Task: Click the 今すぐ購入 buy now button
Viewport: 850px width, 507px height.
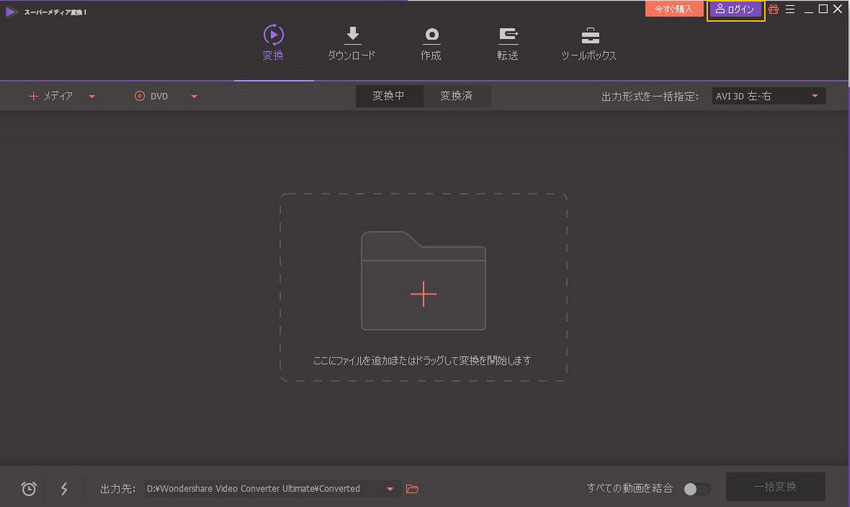Action: (674, 9)
